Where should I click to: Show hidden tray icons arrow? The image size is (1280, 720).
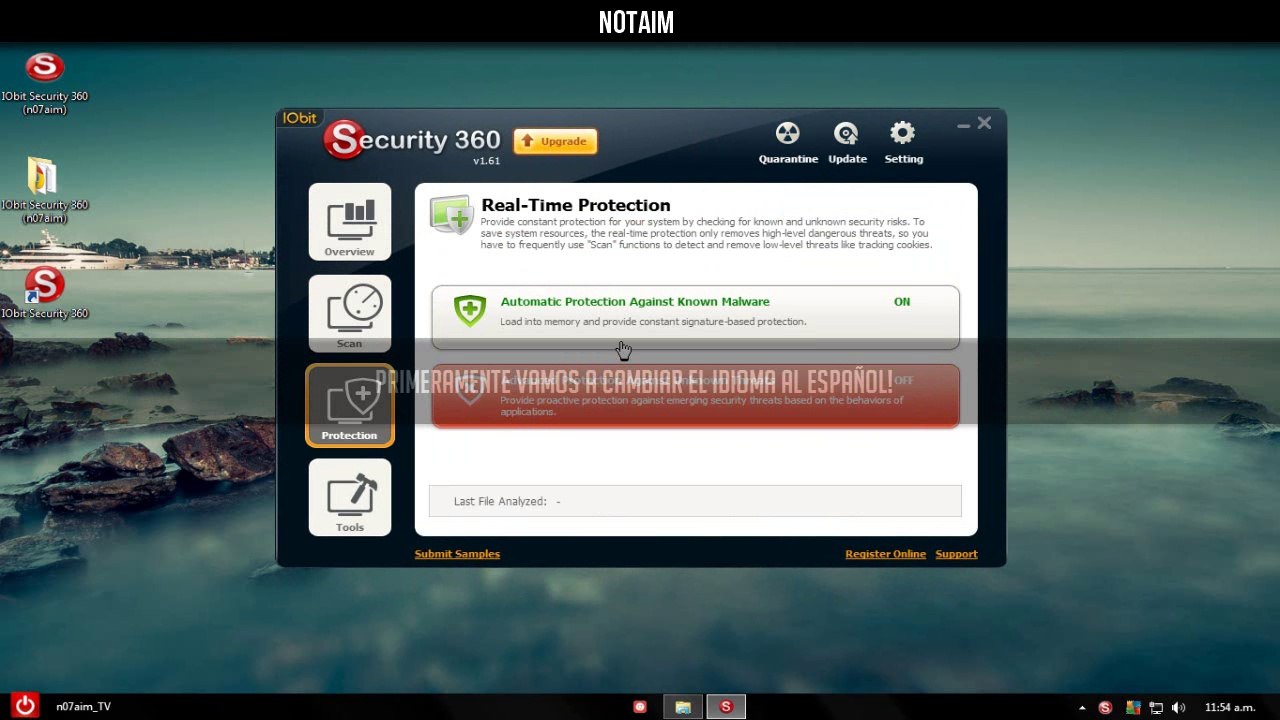tap(1082, 708)
